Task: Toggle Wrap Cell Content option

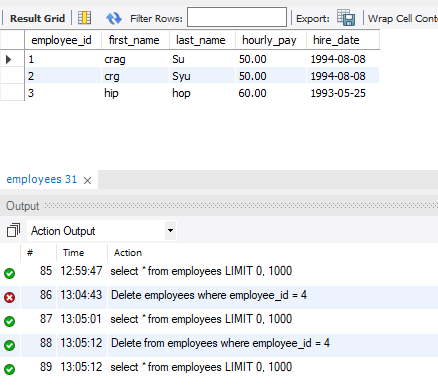Action: point(403,18)
